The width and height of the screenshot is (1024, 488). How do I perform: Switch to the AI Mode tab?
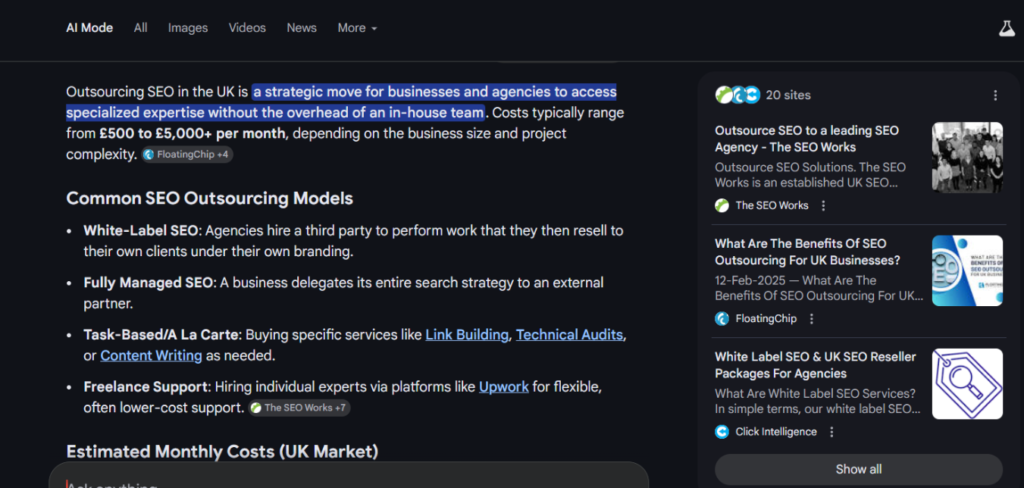(x=89, y=28)
